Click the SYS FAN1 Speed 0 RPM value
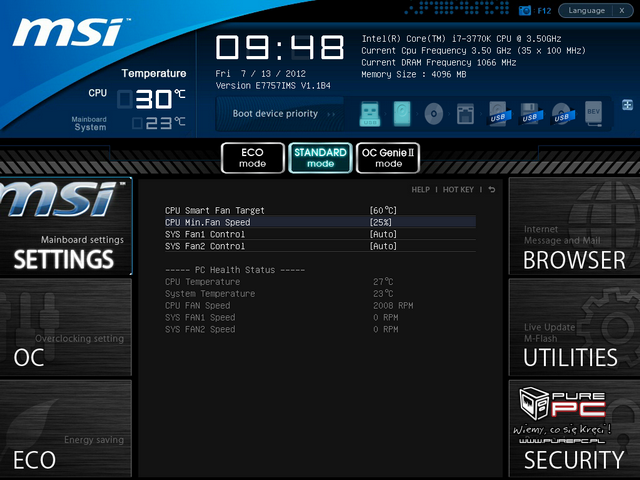 [386, 318]
